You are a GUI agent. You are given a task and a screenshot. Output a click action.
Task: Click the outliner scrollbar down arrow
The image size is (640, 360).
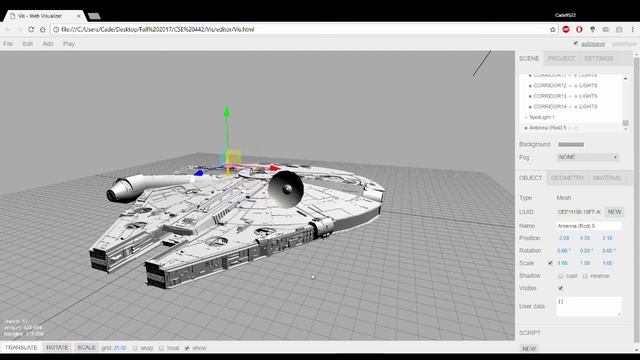click(625, 129)
